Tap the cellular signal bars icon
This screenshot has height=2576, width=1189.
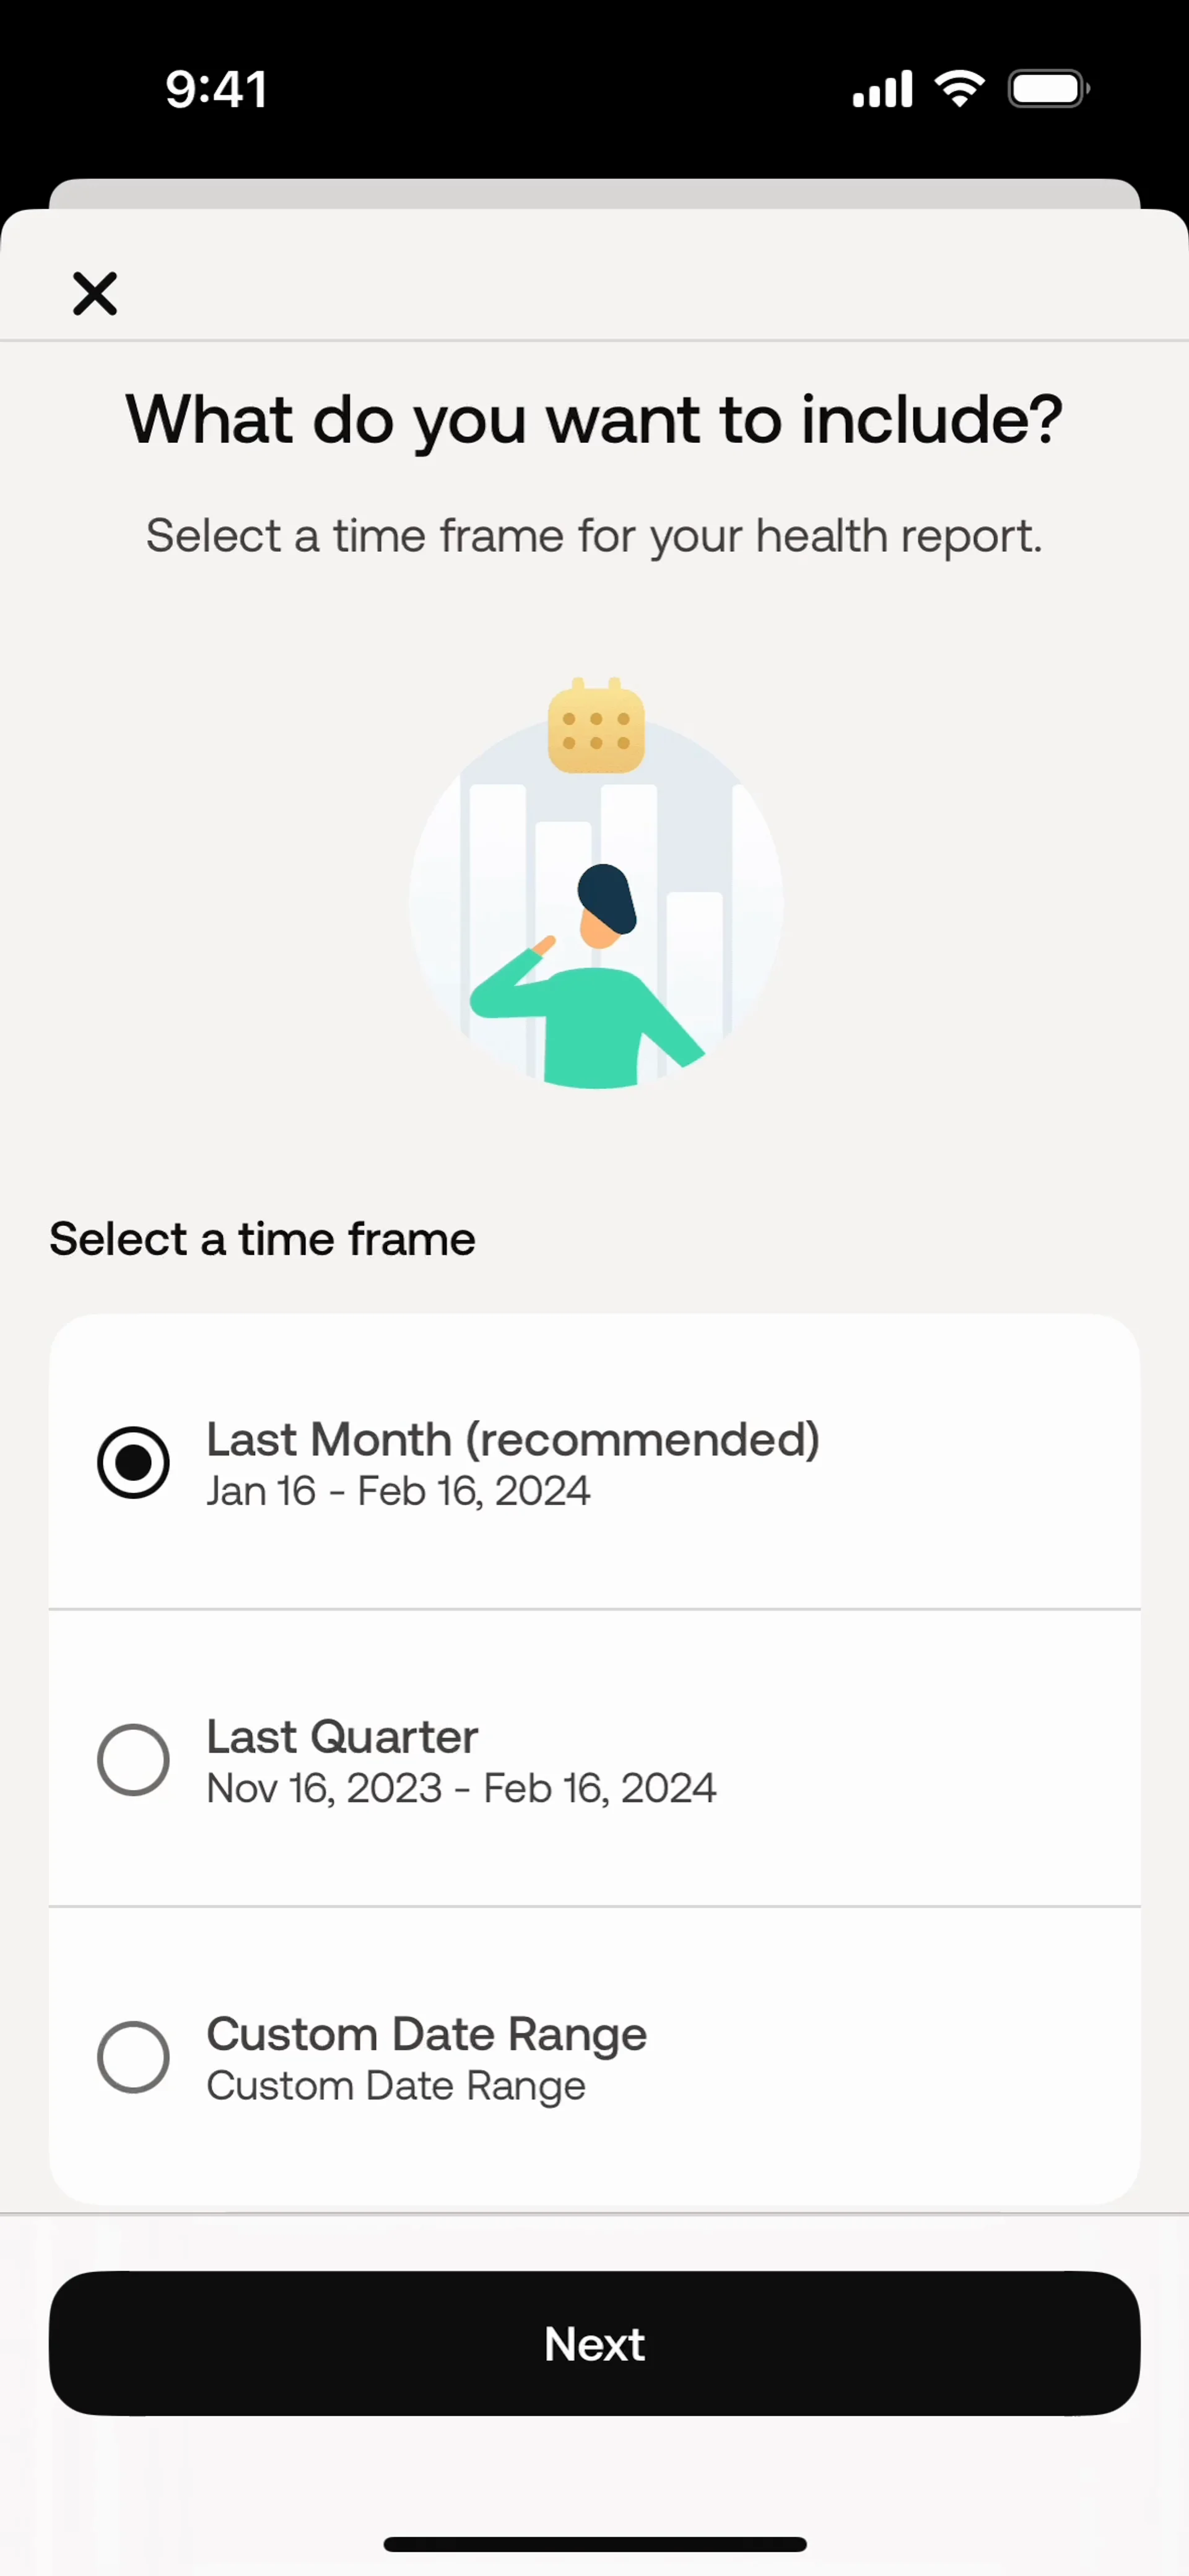pyautogui.click(x=882, y=89)
